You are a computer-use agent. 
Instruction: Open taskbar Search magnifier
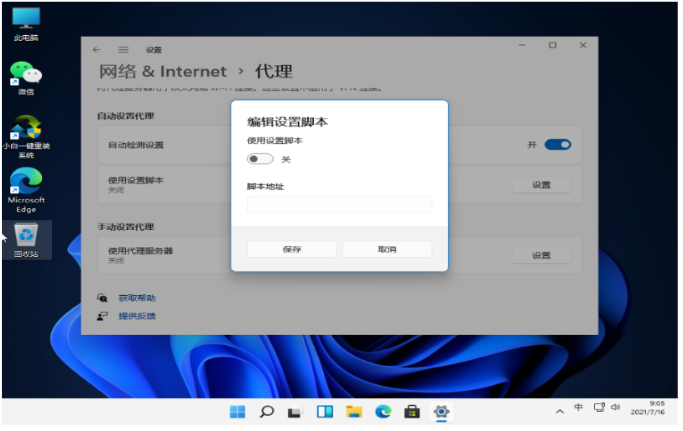click(x=267, y=413)
